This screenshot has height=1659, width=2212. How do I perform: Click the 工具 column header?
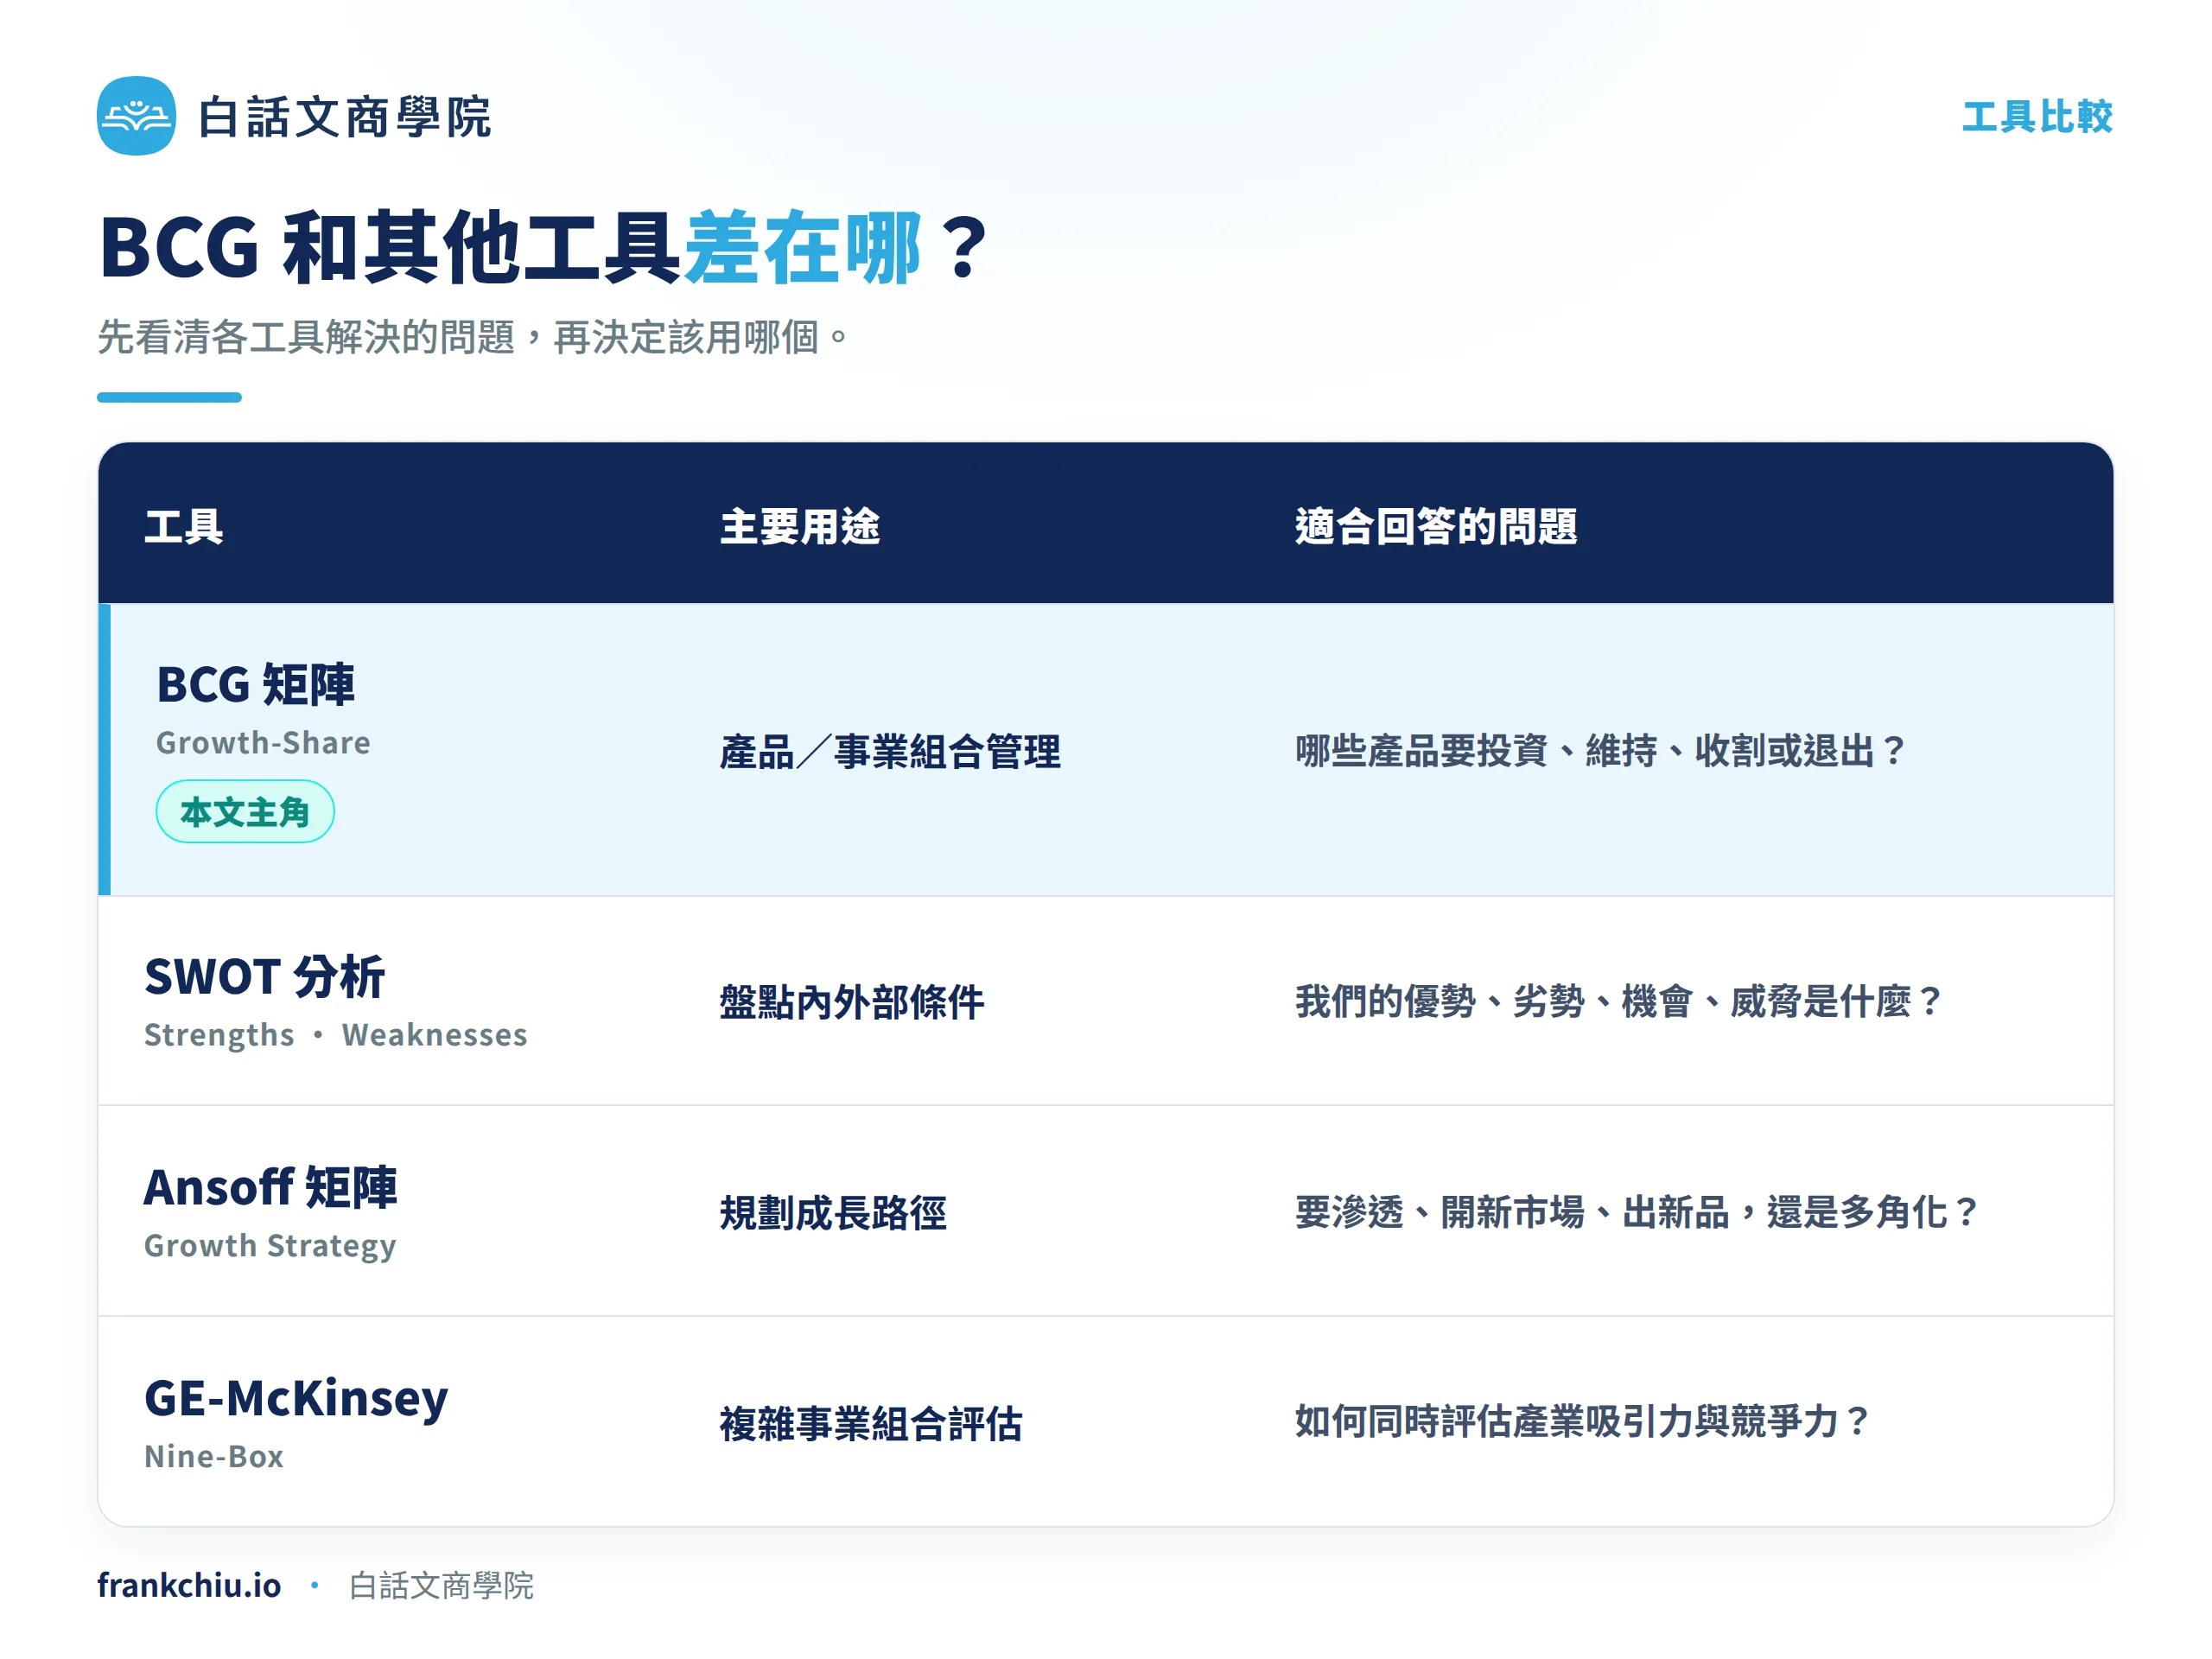(x=183, y=526)
